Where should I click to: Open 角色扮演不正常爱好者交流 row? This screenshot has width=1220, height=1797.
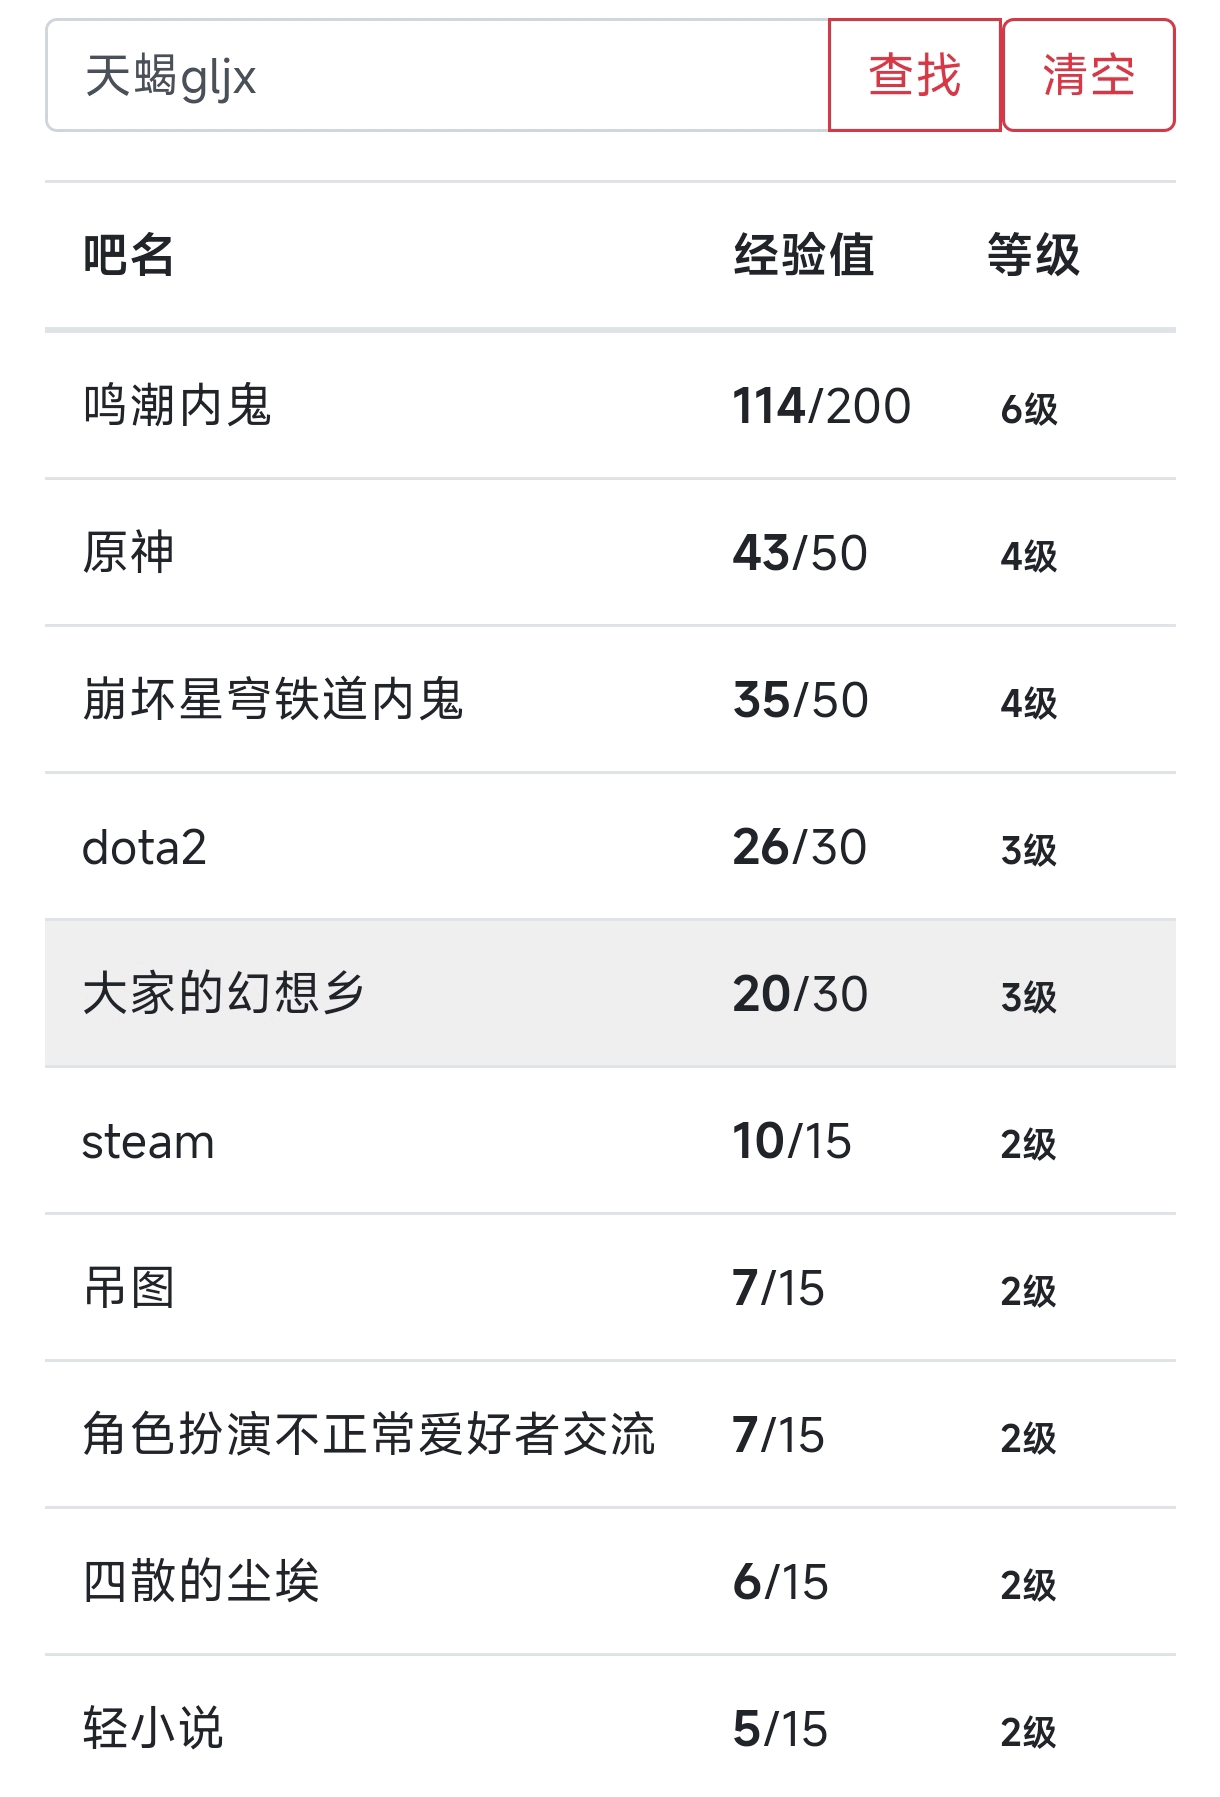point(610,1435)
